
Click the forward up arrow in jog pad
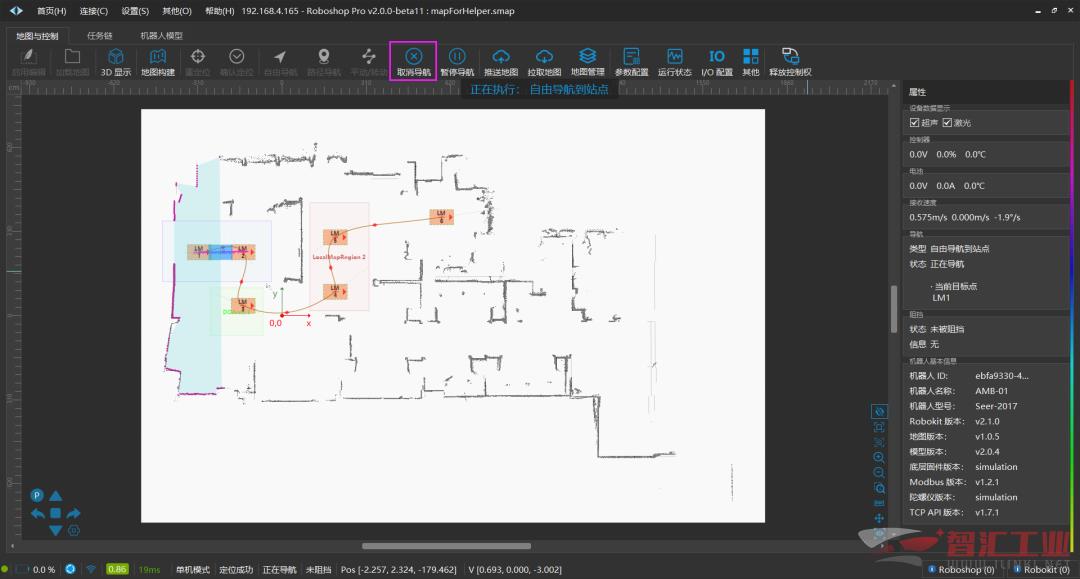point(56,496)
